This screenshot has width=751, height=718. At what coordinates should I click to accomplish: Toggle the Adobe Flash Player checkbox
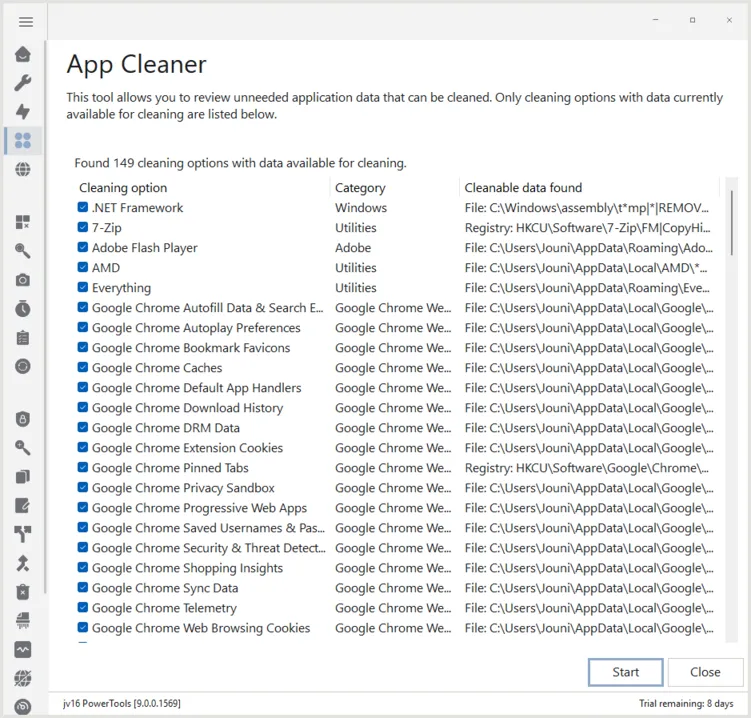click(83, 247)
